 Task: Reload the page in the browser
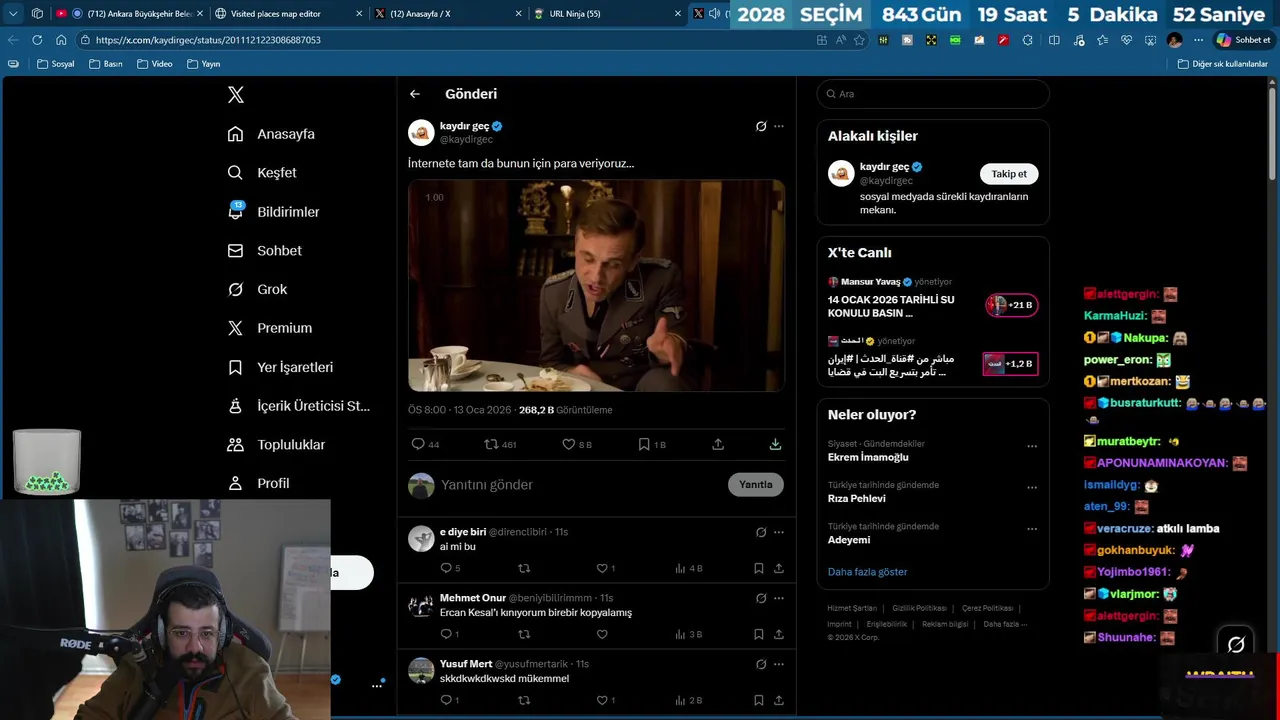coord(37,40)
